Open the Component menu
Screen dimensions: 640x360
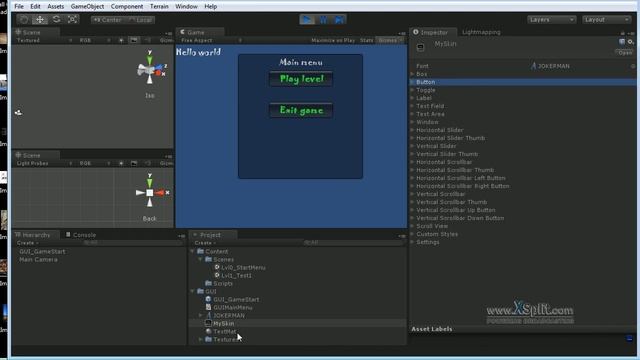pos(127,7)
